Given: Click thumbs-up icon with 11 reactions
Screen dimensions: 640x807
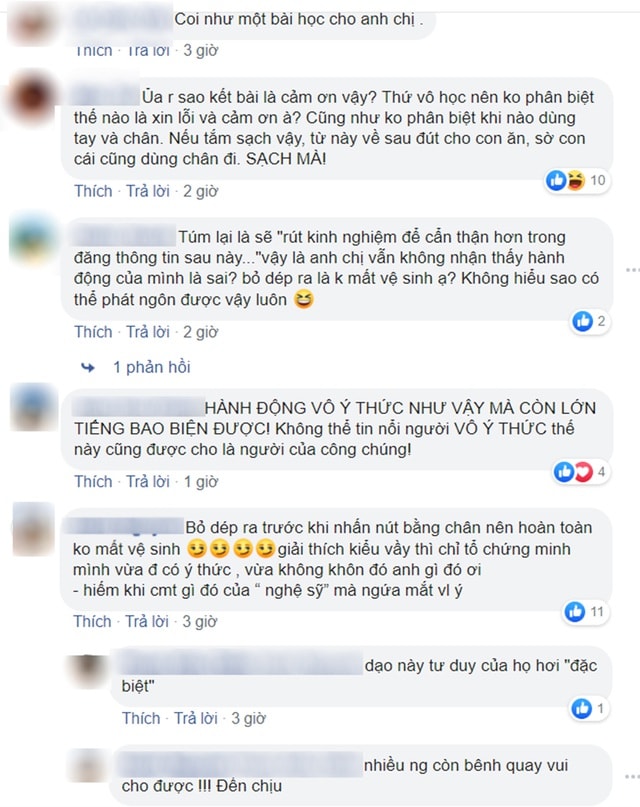Looking at the screenshot, I should click(575, 611).
